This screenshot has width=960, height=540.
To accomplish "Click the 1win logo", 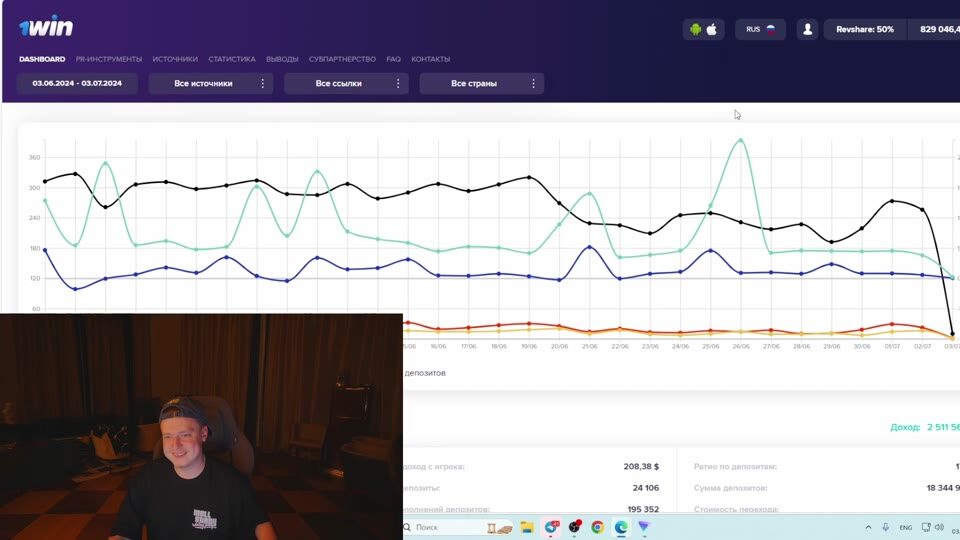I will [x=46, y=27].
